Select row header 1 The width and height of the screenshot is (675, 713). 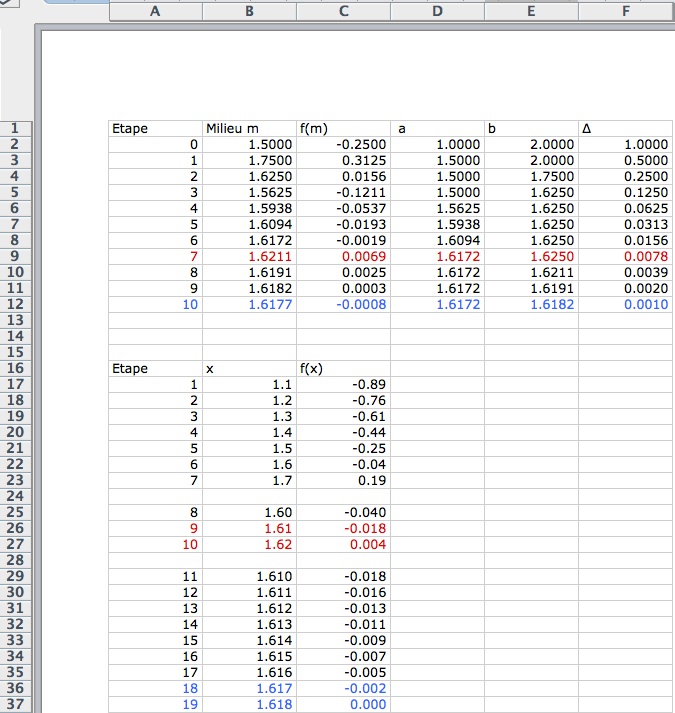coord(17,129)
